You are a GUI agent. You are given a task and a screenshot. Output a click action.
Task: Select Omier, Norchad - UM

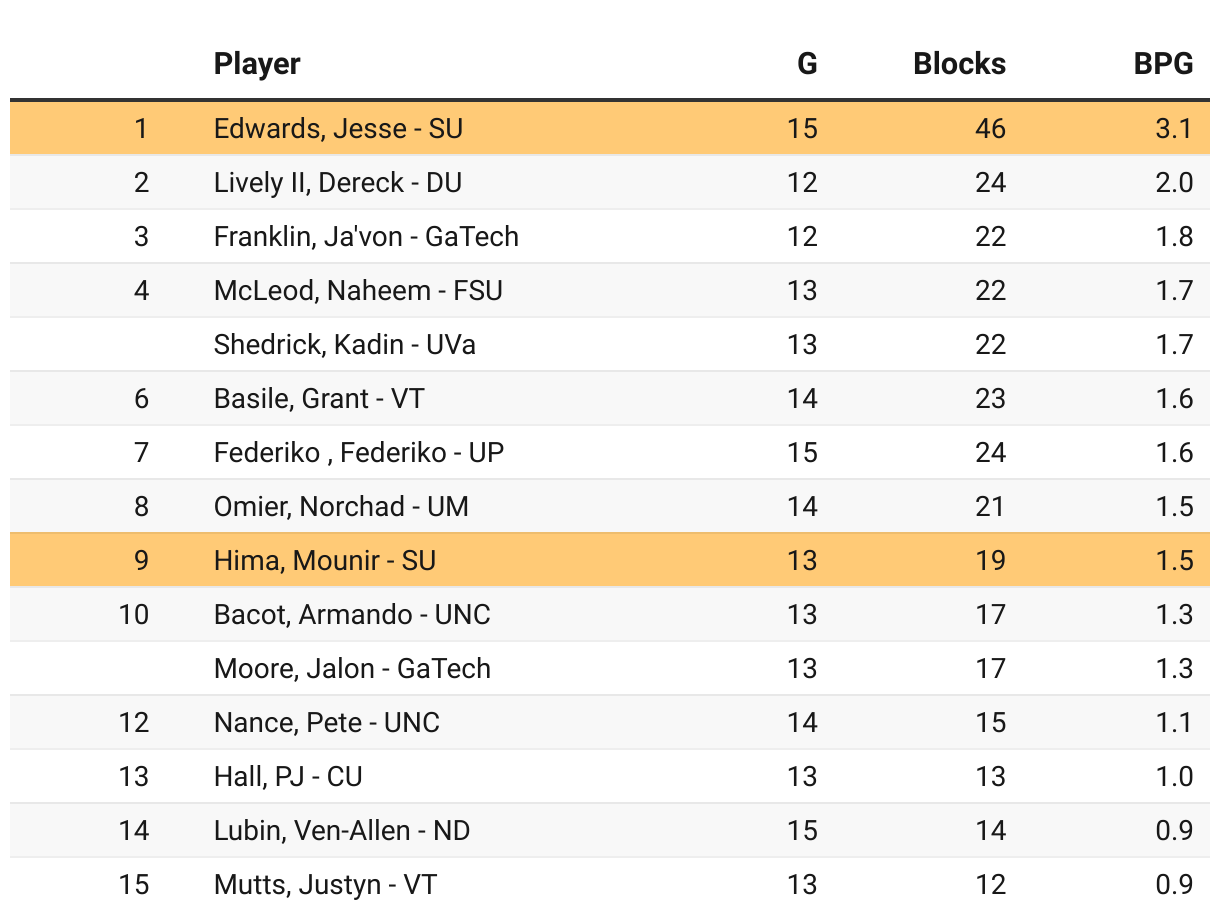click(341, 506)
